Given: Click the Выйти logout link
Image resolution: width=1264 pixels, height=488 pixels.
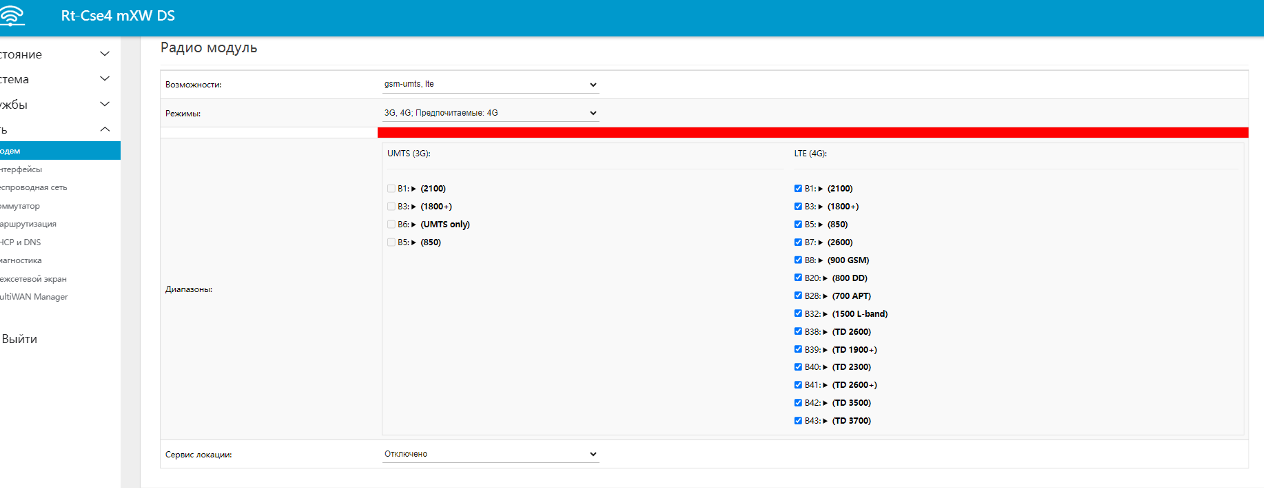Looking at the screenshot, I should click(20, 339).
